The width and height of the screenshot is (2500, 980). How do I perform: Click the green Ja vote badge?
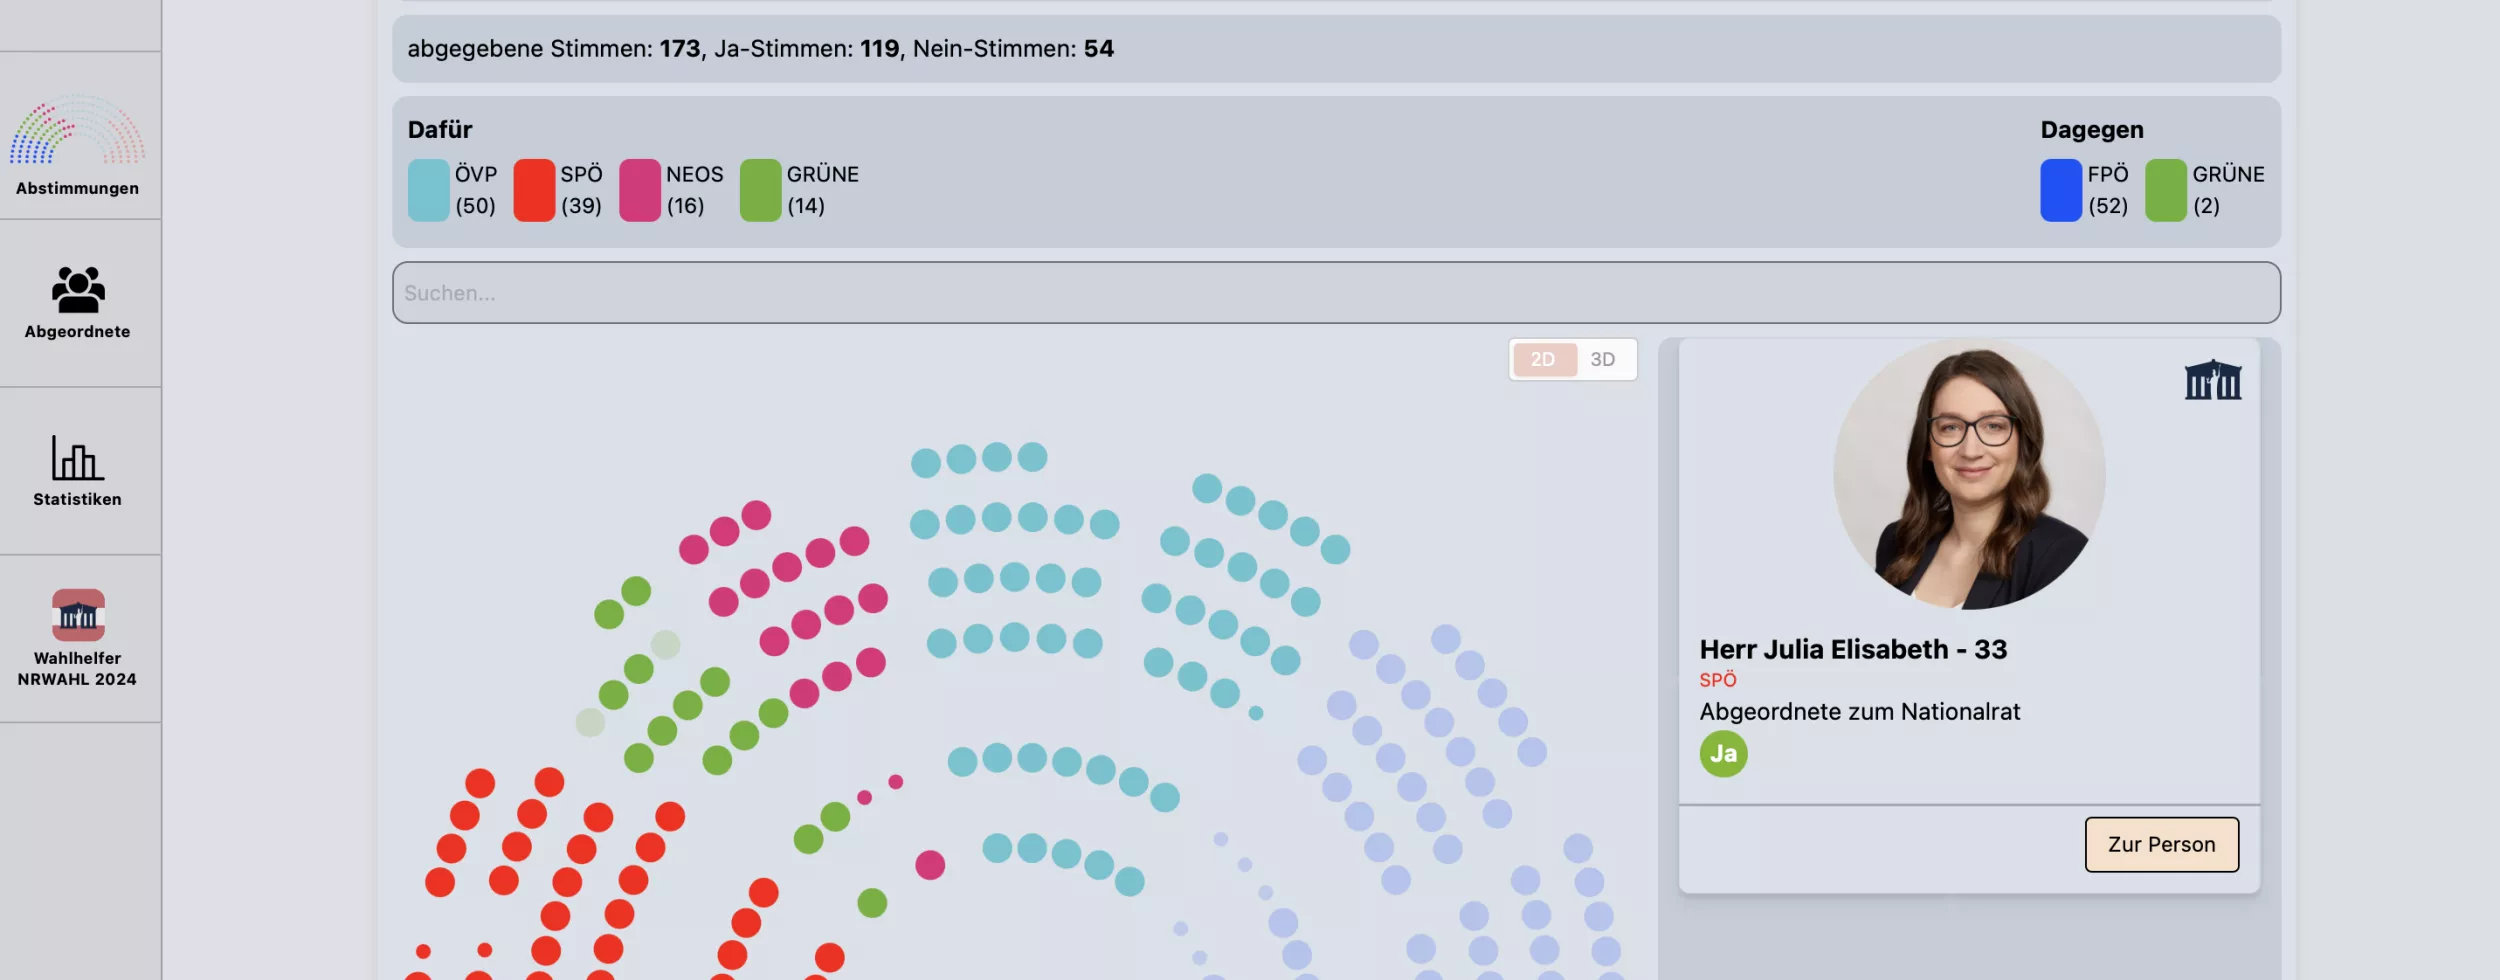pos(1723,754)
